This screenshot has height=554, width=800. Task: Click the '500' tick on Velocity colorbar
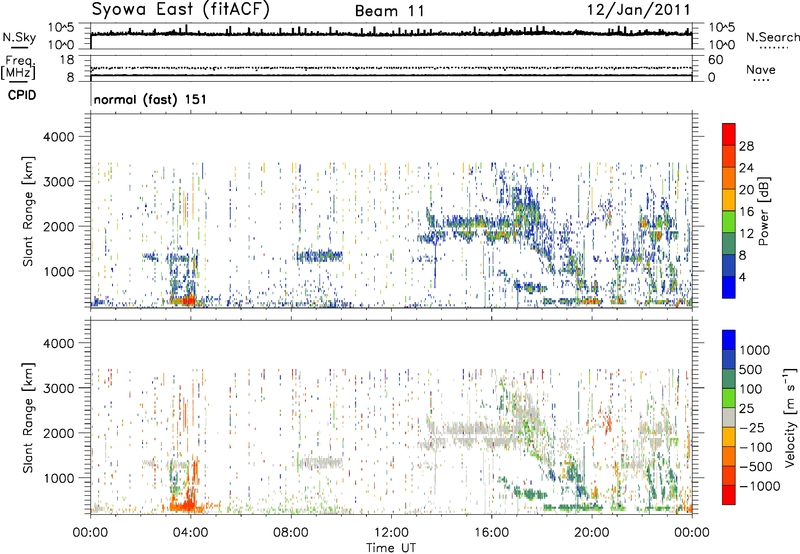pyautogui.click(x=750, y=370)
